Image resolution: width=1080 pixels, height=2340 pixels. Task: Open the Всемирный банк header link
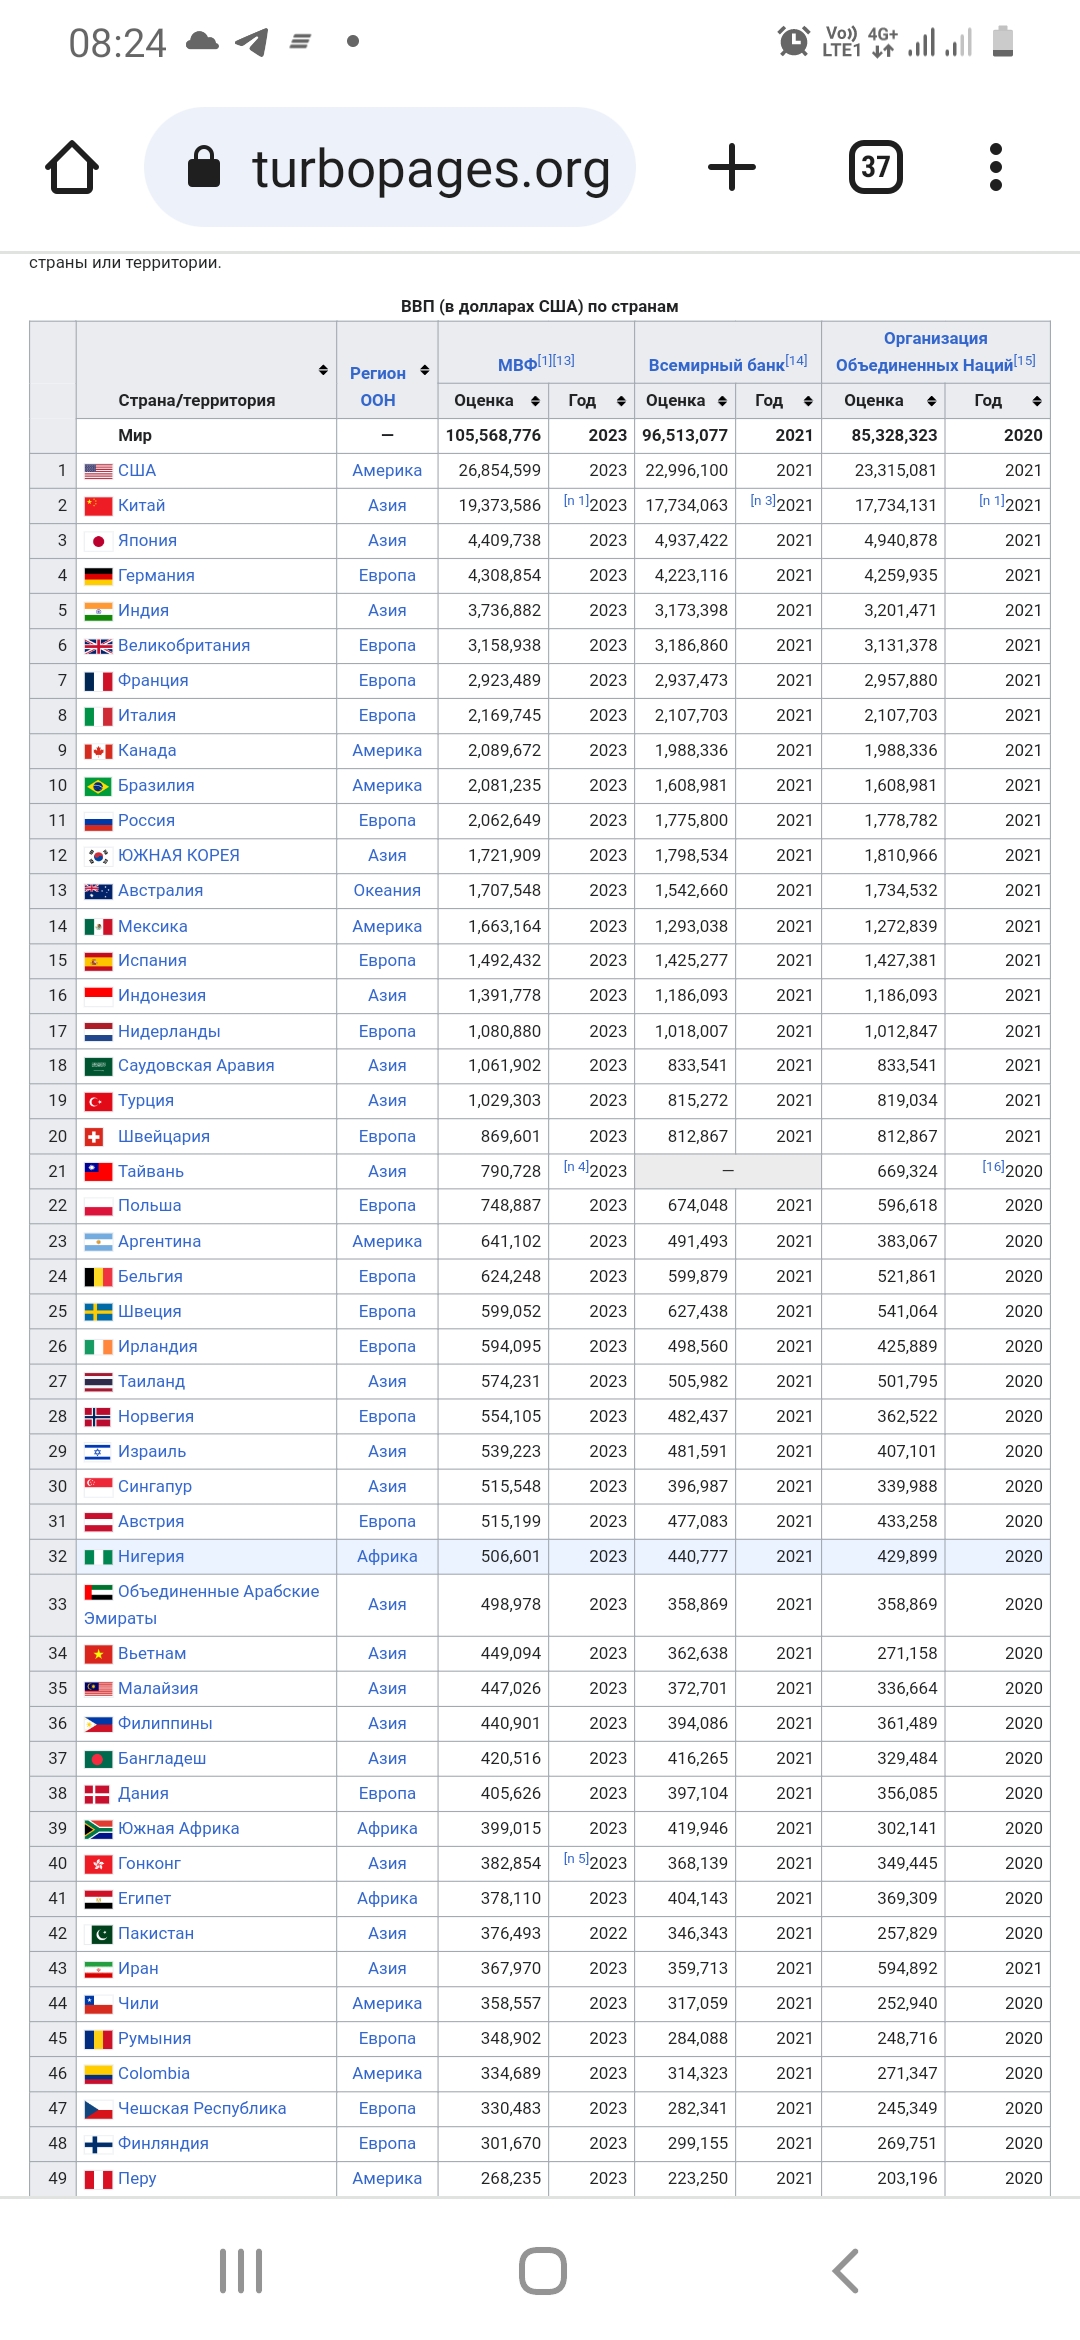(x=716, y=365)
